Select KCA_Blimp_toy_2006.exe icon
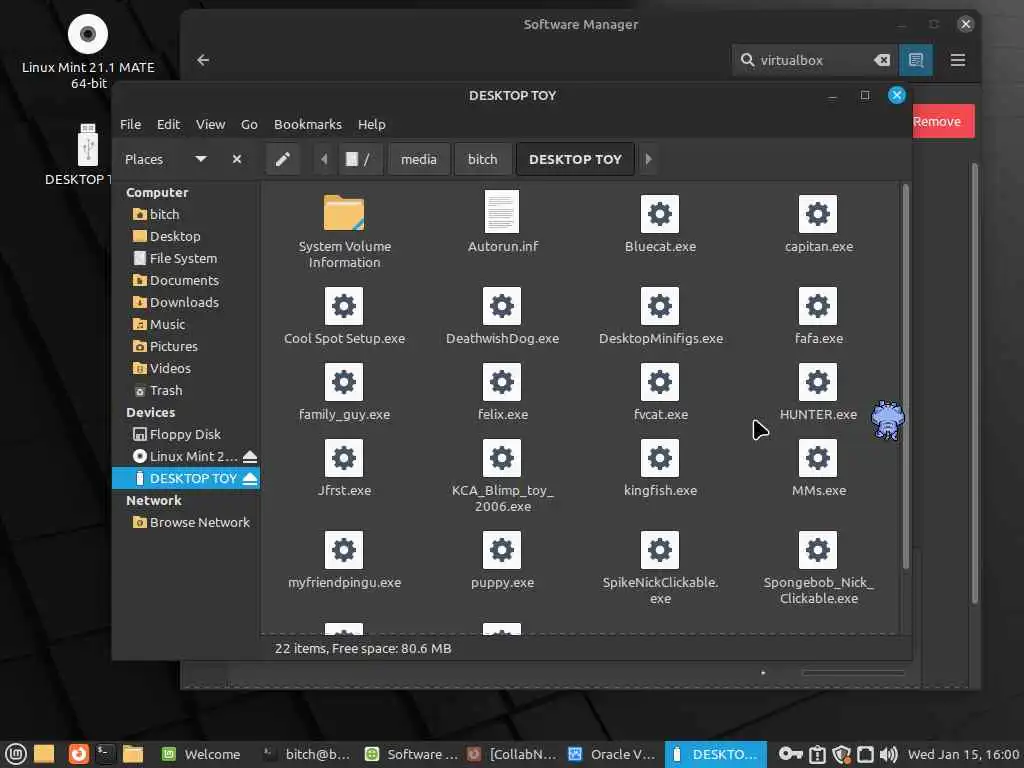The height and width of the screenshot is (768, 1024). tap(502, 458)
